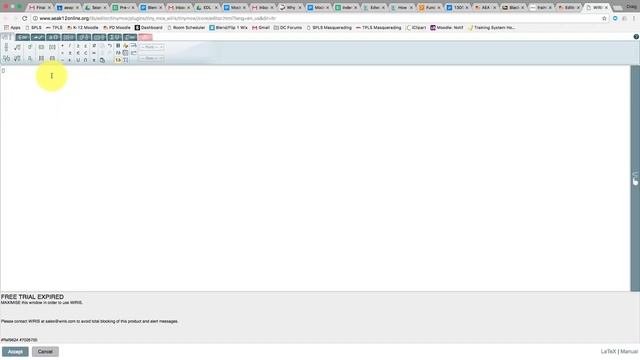Open the iClipart bookmark

pyautogui.click(x=416, y=28)
